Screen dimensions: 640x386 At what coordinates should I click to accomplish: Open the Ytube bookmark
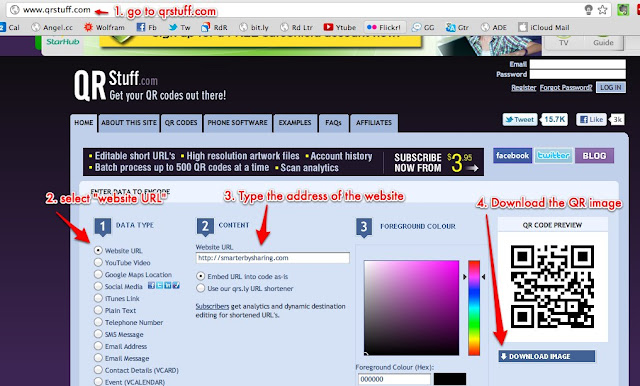[340, 27]
